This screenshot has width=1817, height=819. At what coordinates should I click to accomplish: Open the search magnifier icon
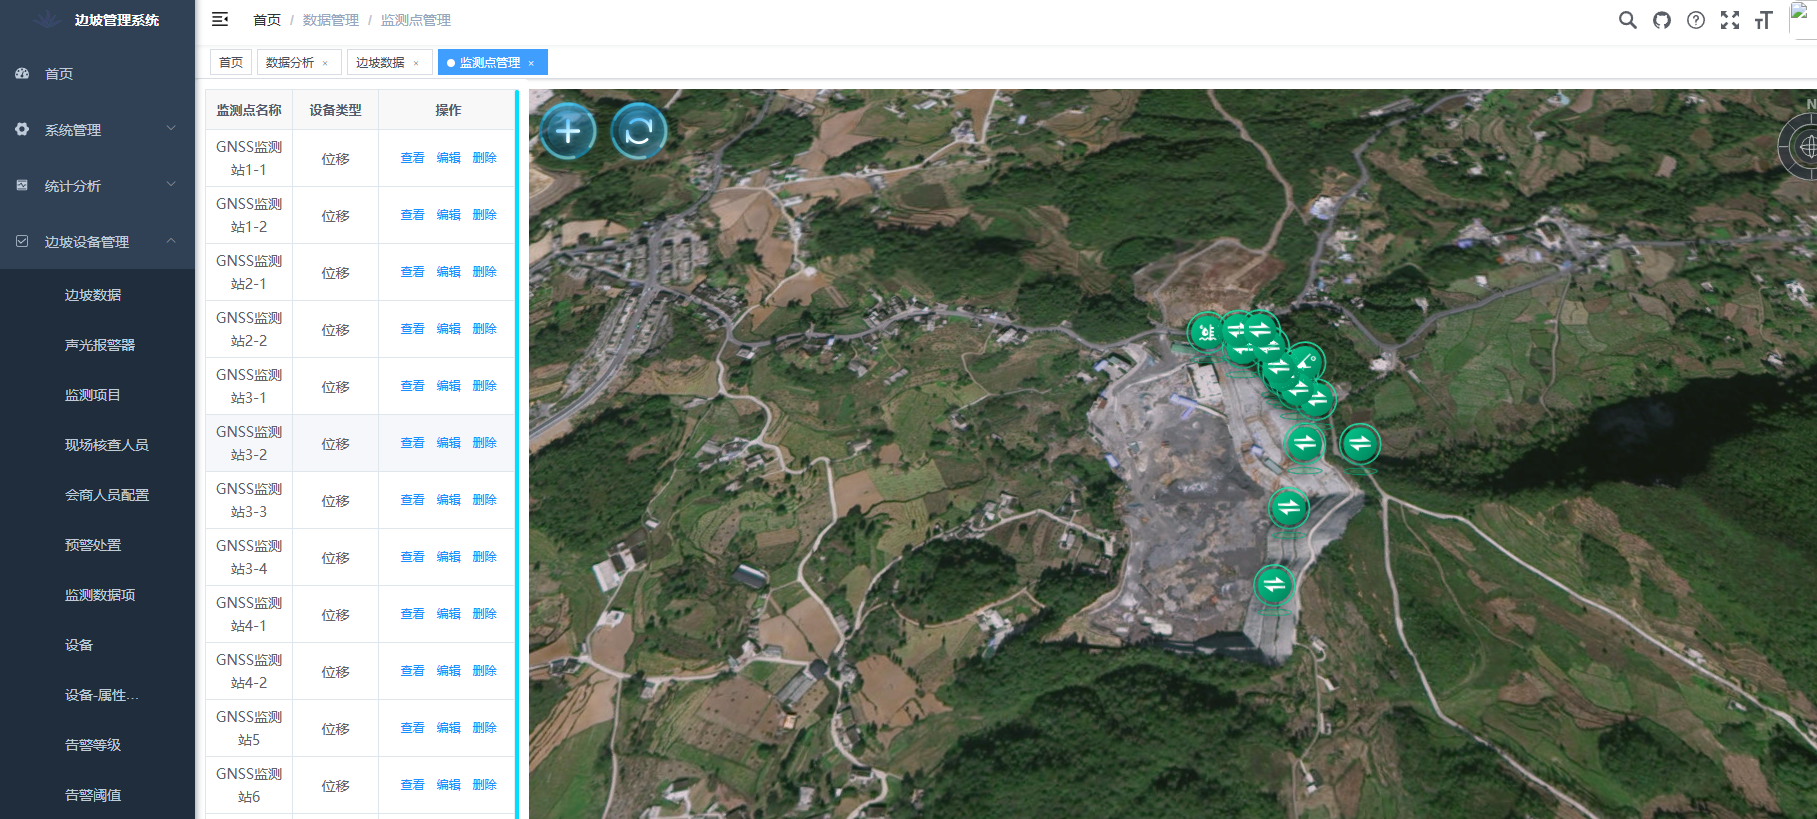[x=1627, y=20]
